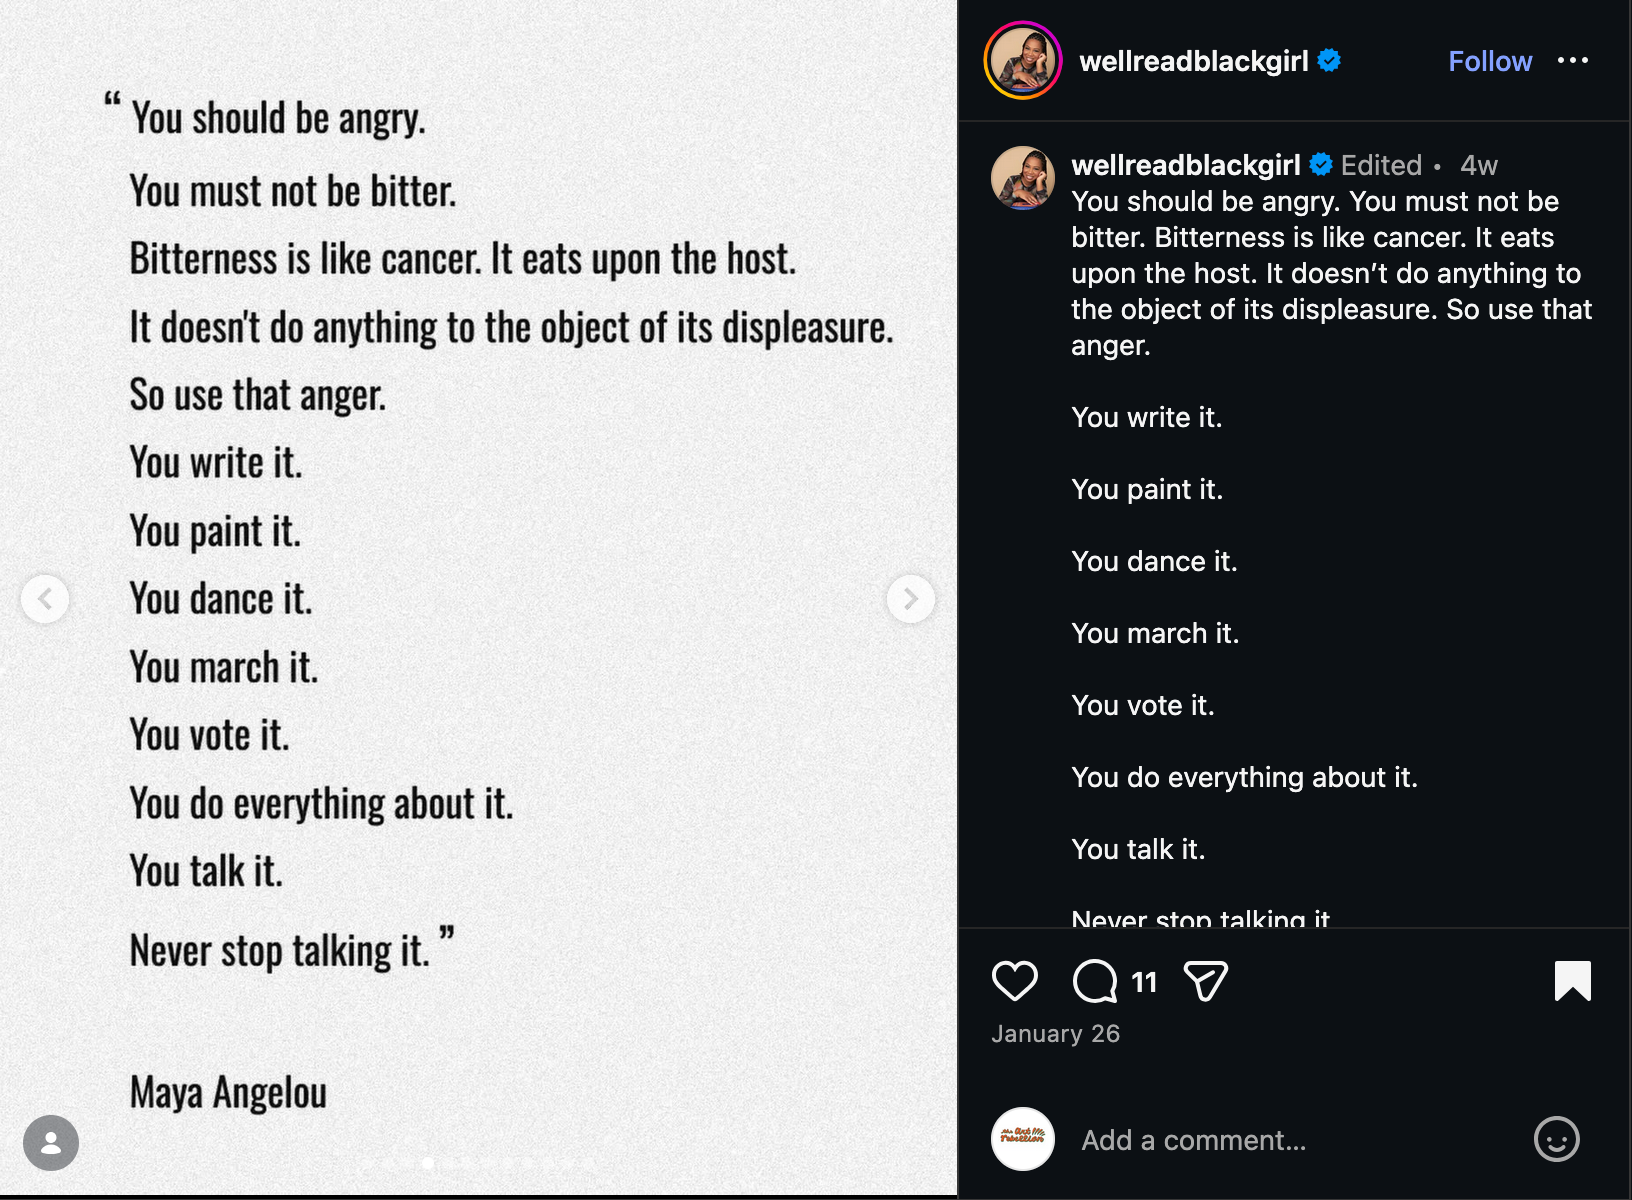Click the 11 comments count
This screenshot has width=1632, height=1200.
pos(1144,982)
